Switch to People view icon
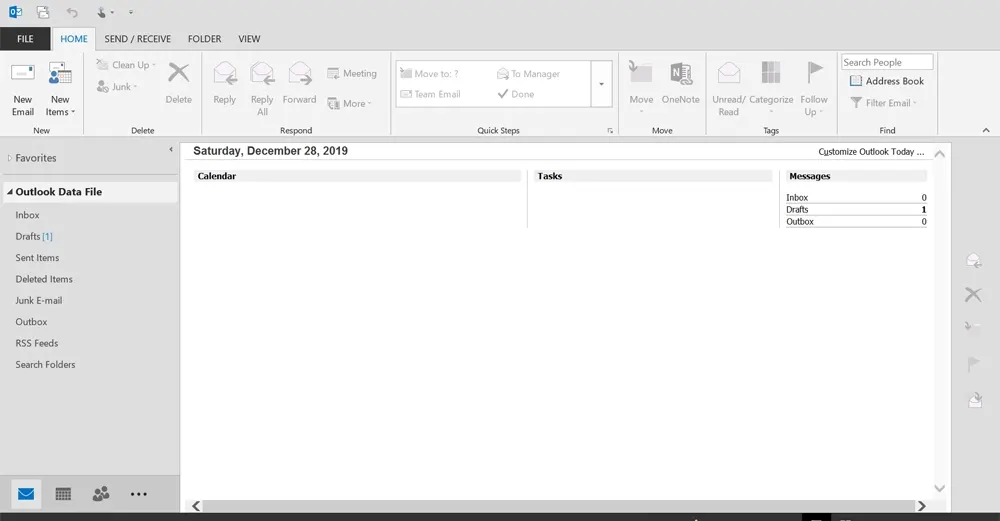Viewport: 1000px width, 521px height. tap(101, 494)
